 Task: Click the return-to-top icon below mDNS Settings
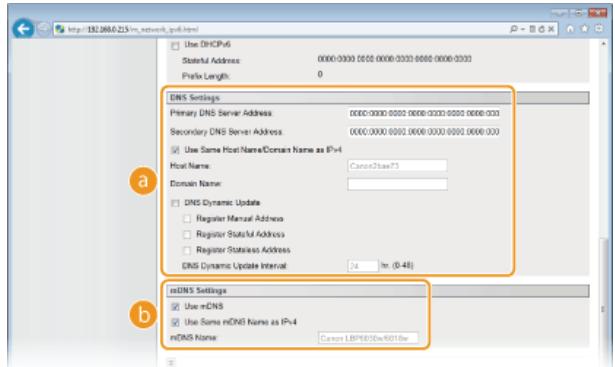pyautogui.click(x=171, y=362)
